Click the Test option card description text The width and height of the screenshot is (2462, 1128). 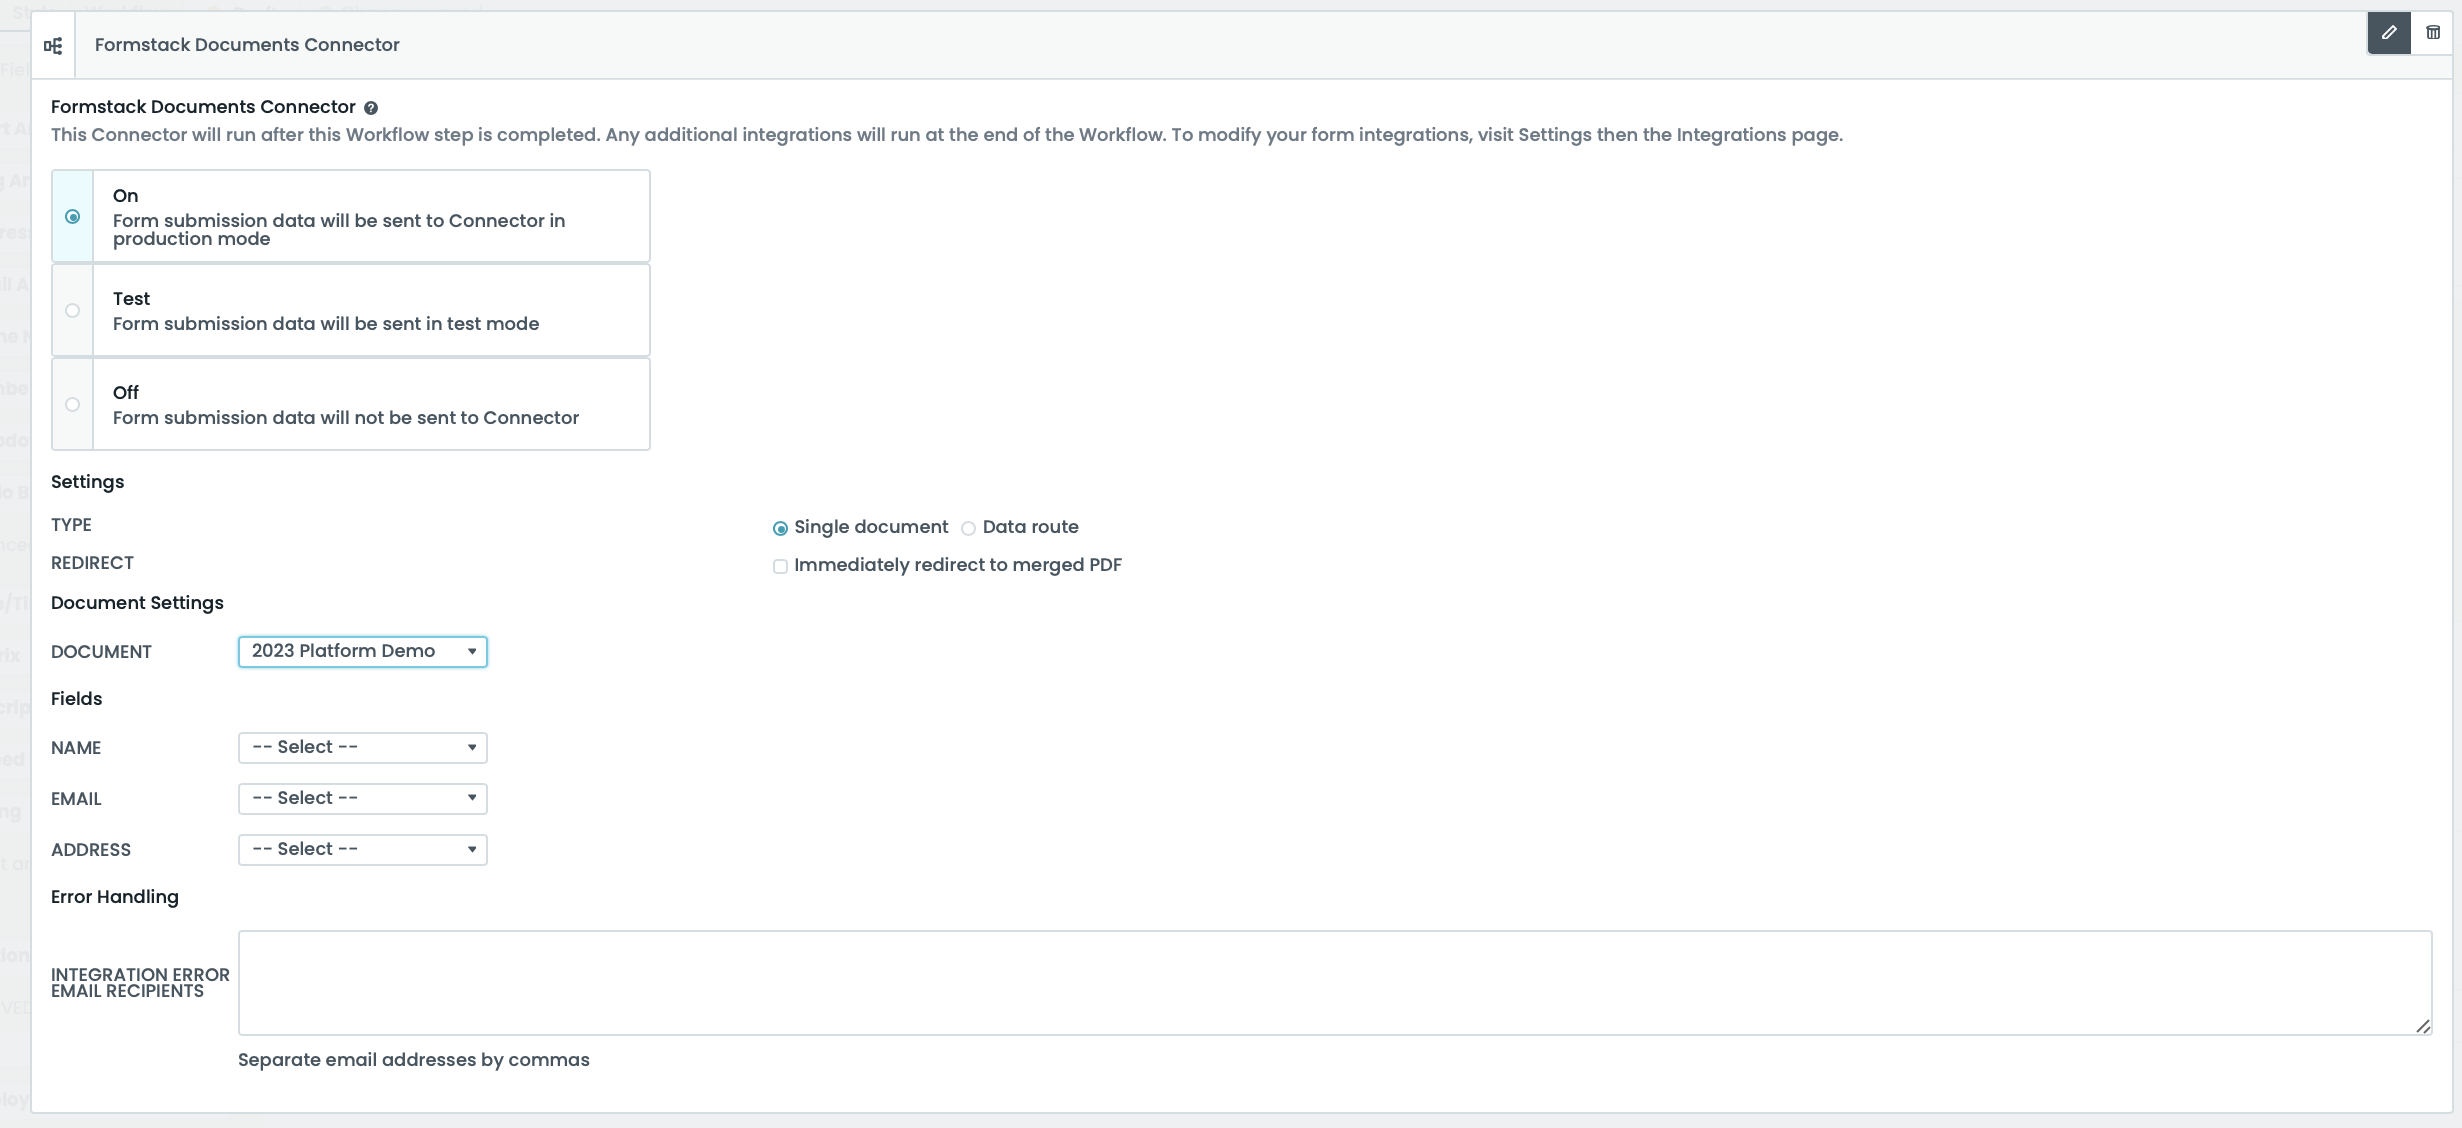coord(325,324)
